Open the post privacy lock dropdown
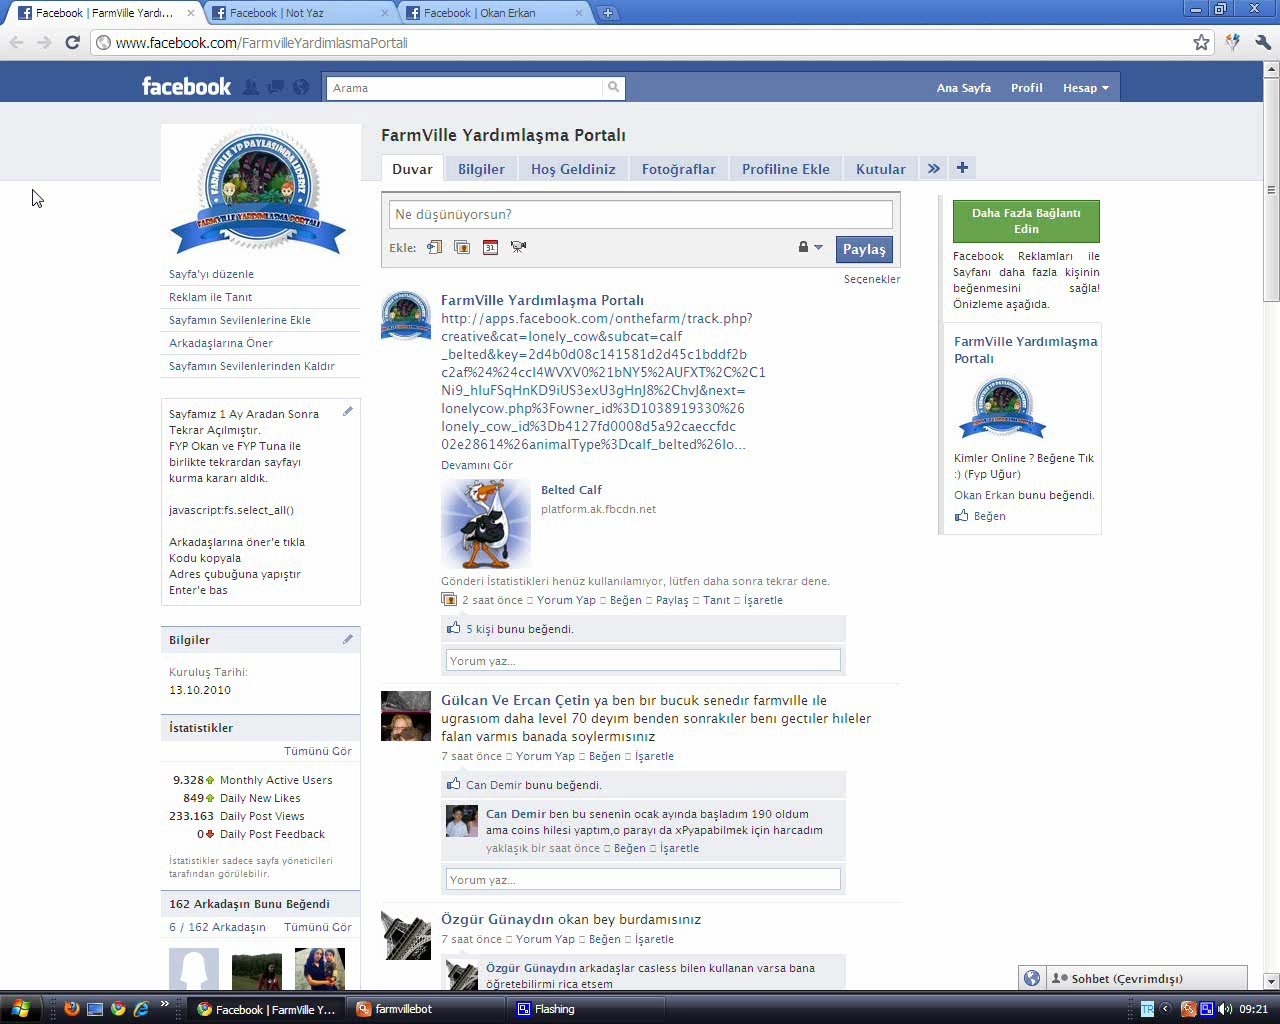 (x=810, y=247)
